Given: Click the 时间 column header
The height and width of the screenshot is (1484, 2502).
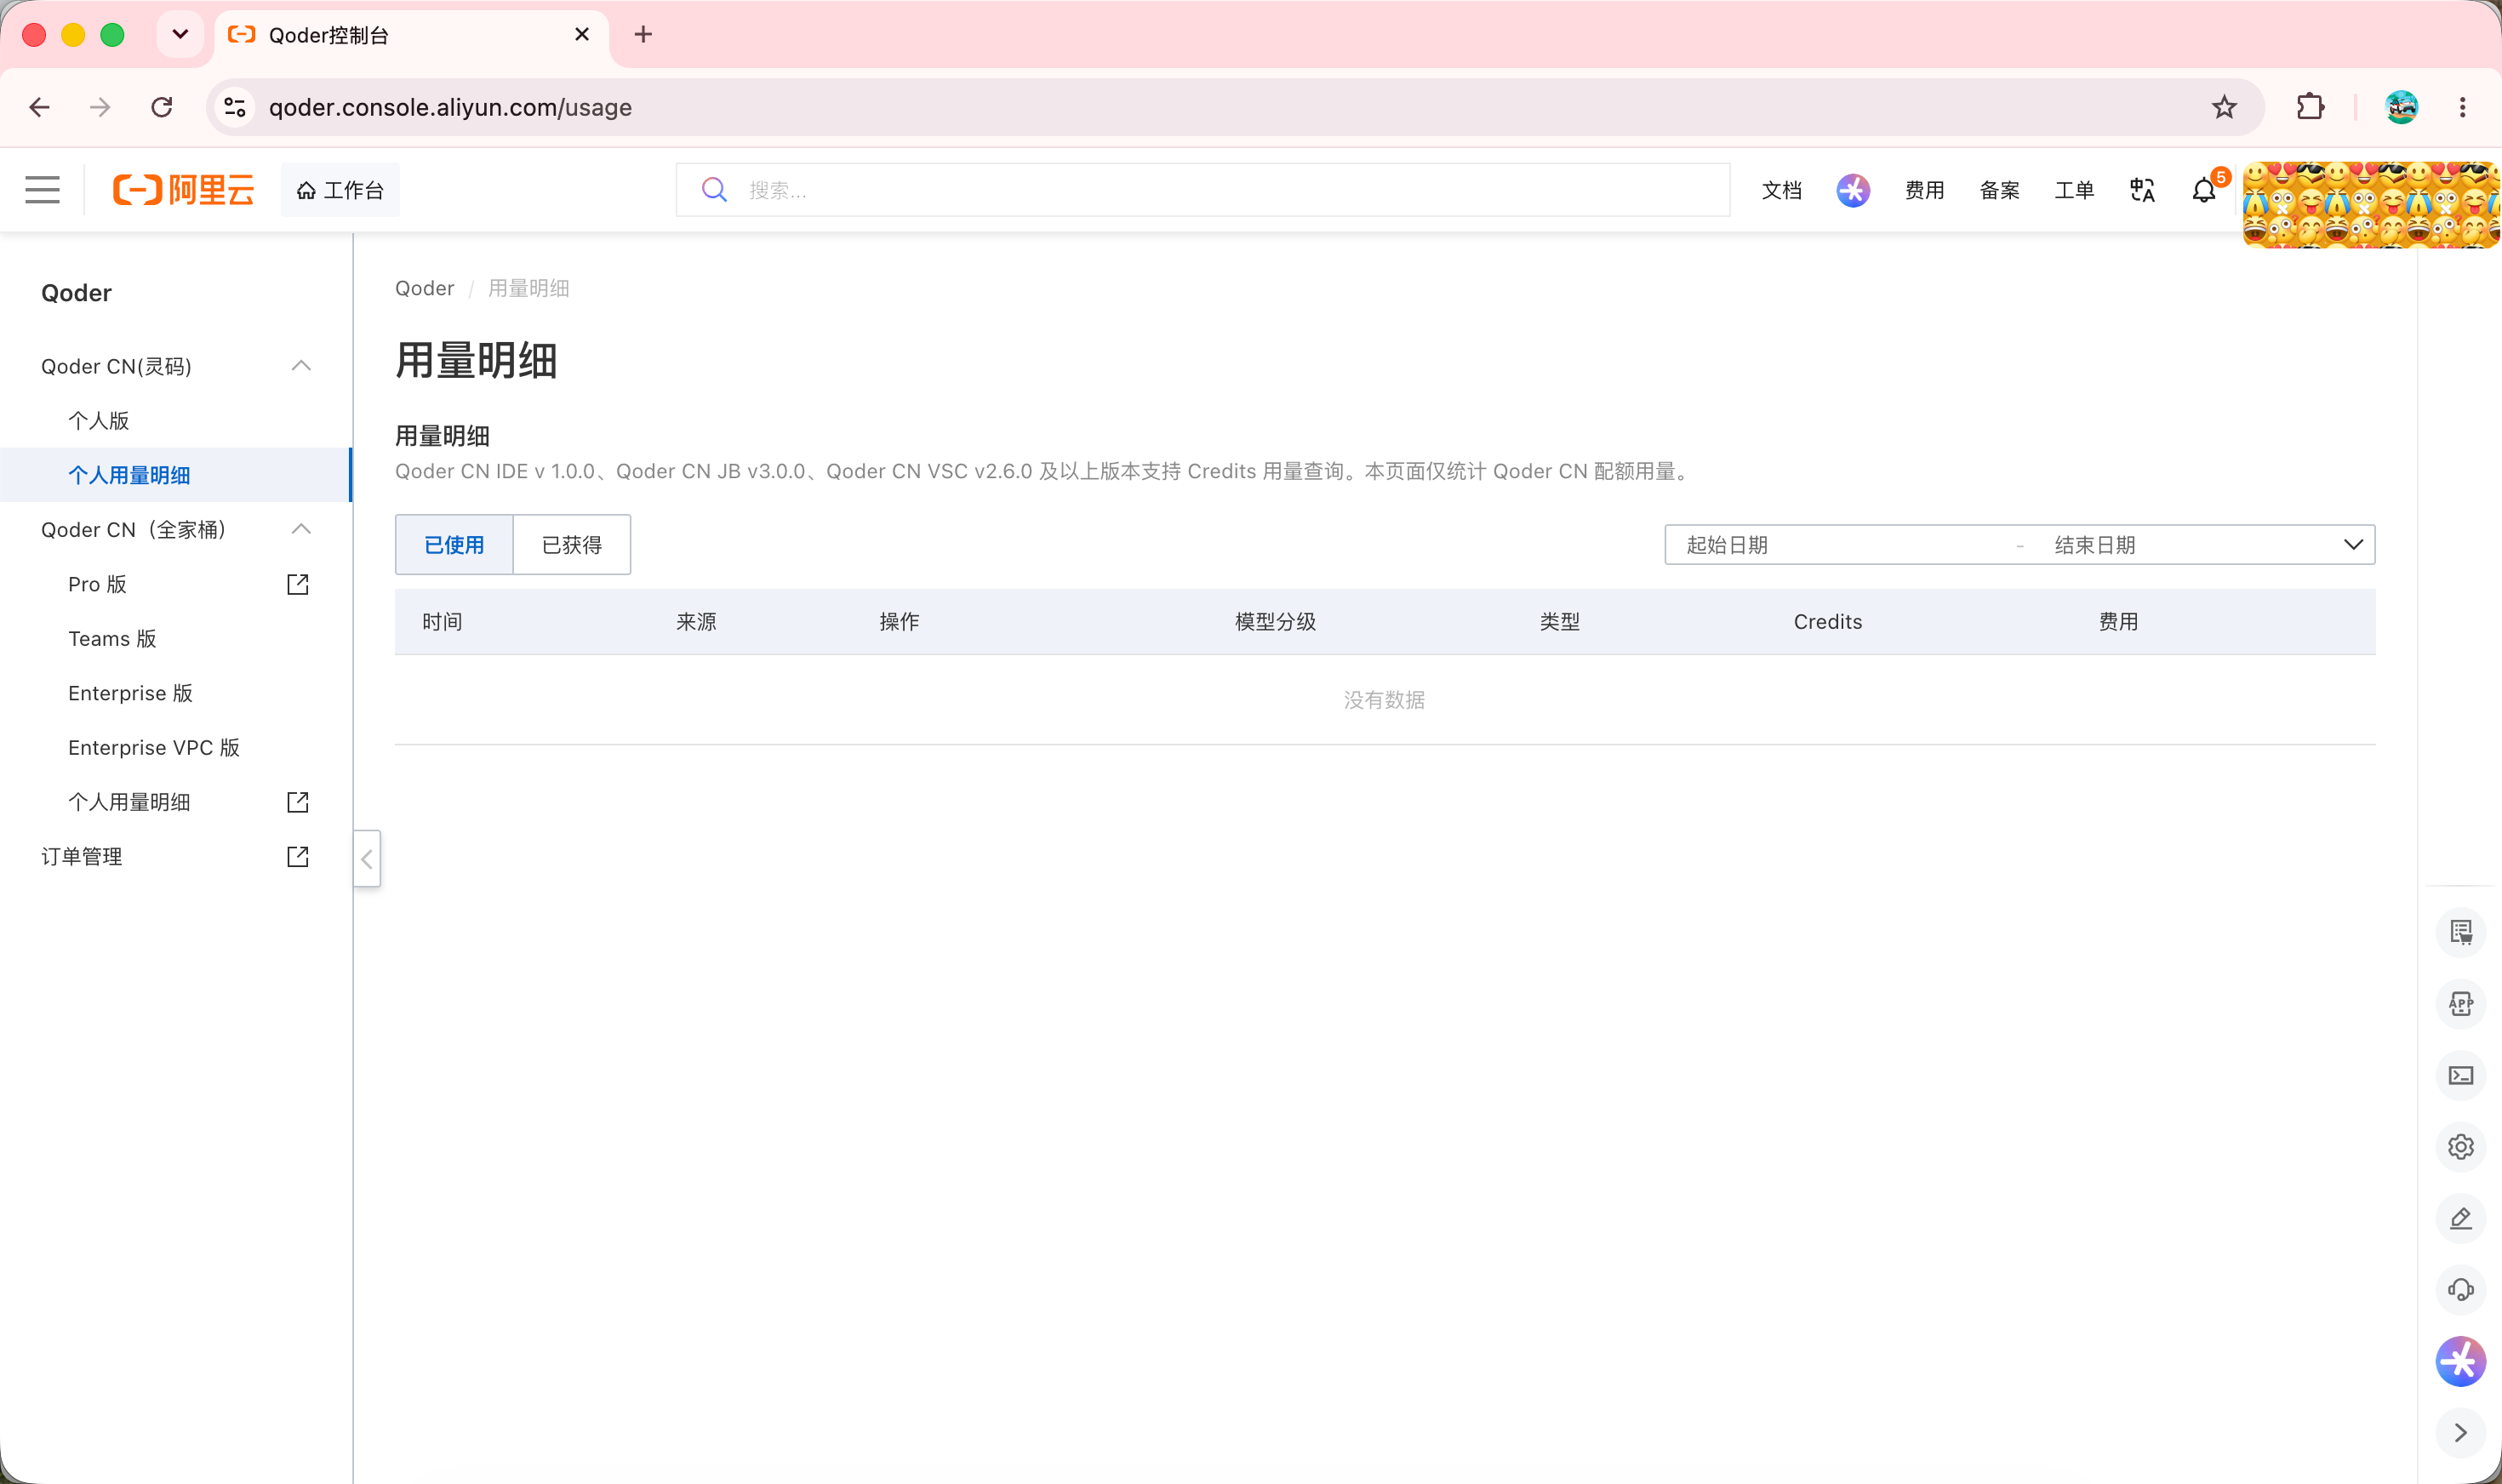Looking at the screenshot, I should [442, 622].
